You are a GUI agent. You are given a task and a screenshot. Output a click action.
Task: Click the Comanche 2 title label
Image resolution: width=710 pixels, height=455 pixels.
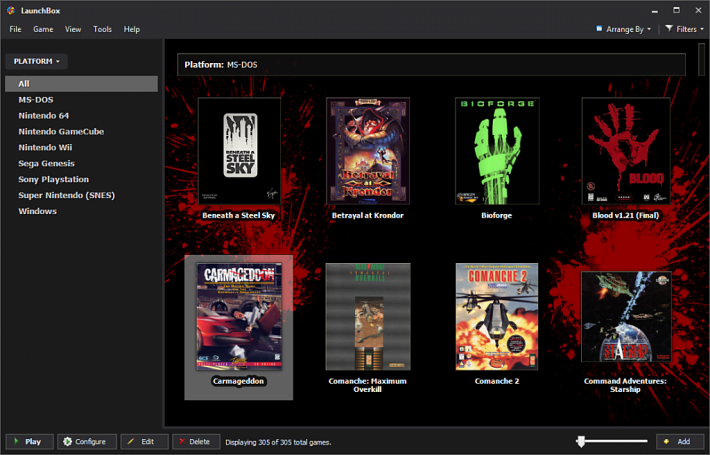[497, 381]
